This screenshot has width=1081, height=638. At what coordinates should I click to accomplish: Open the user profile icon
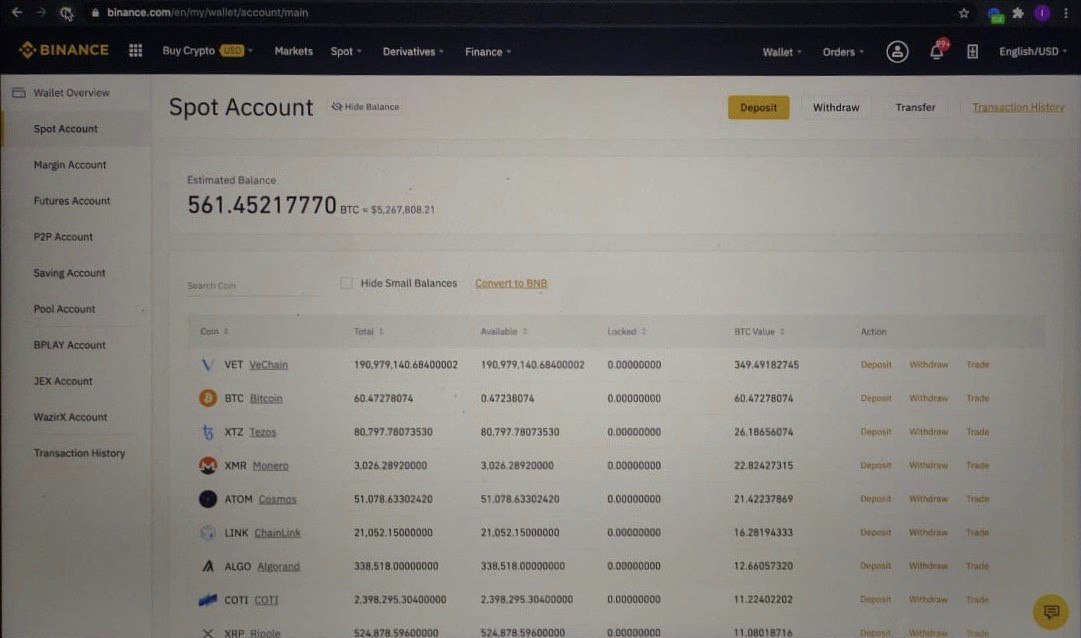click(897, 51)
